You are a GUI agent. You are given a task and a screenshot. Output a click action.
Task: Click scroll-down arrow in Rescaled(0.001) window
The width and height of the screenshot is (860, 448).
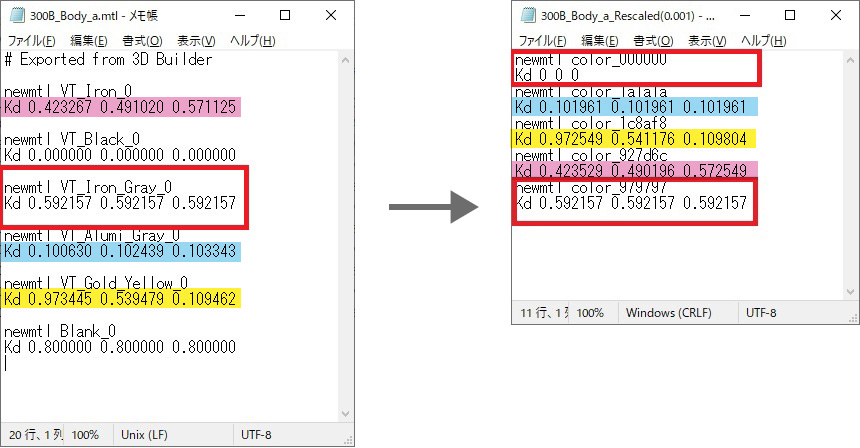pos(851,292)
